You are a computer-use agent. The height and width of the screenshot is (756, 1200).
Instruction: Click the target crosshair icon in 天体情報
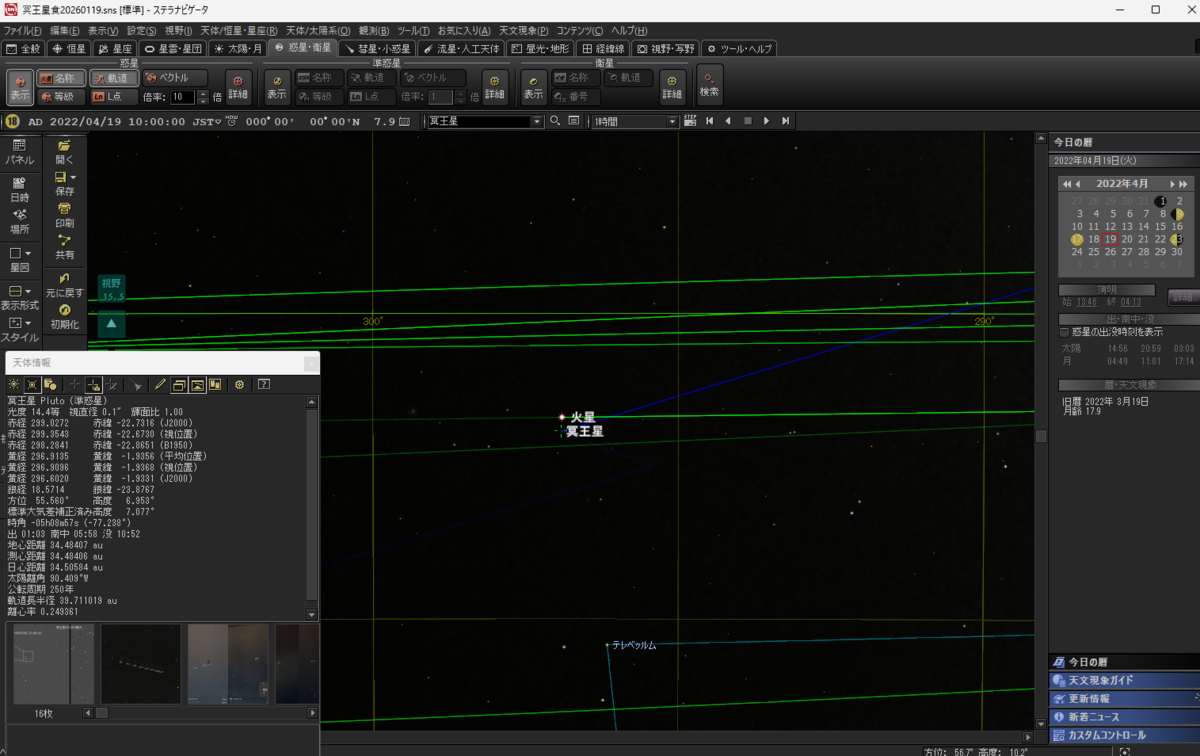tap(239, 385)
